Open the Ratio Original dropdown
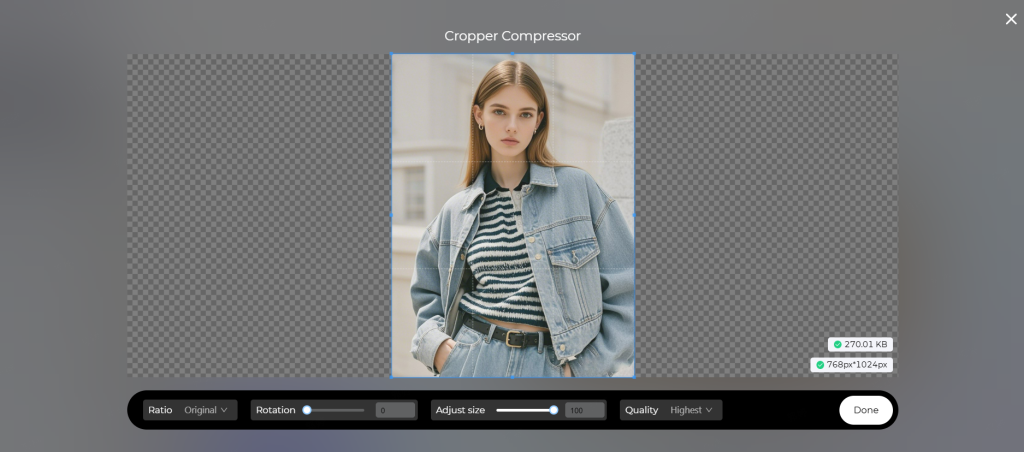Screen dimensions: 1024x452 [190, 410]
